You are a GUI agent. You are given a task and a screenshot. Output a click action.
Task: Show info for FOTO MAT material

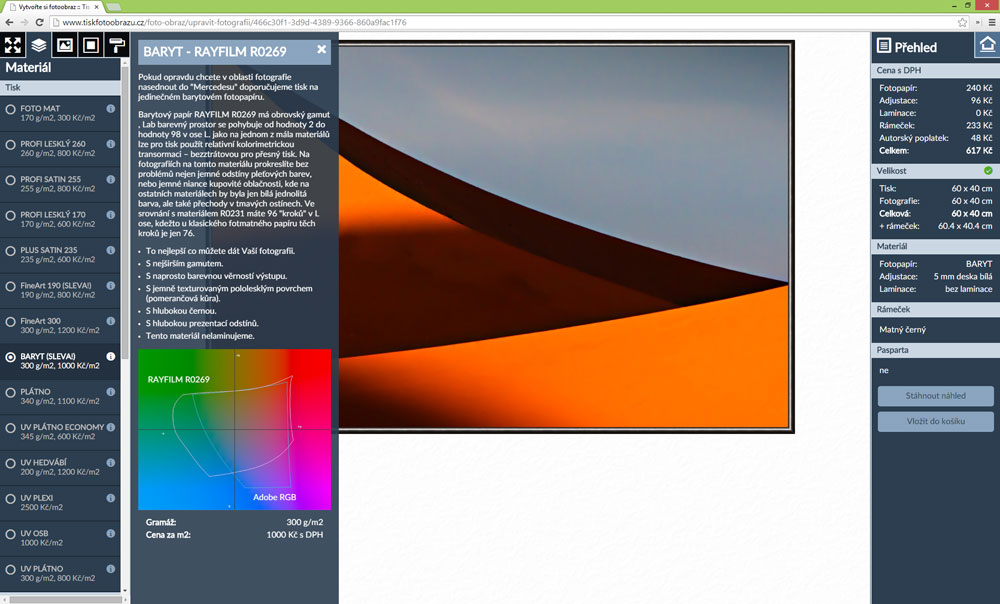111,108
